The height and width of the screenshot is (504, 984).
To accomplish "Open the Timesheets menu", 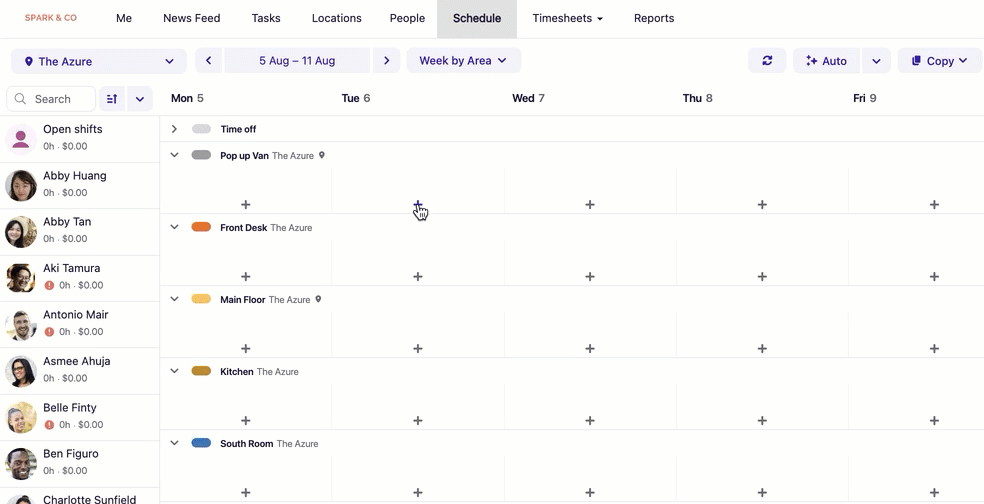I will (x=567, y=18).
